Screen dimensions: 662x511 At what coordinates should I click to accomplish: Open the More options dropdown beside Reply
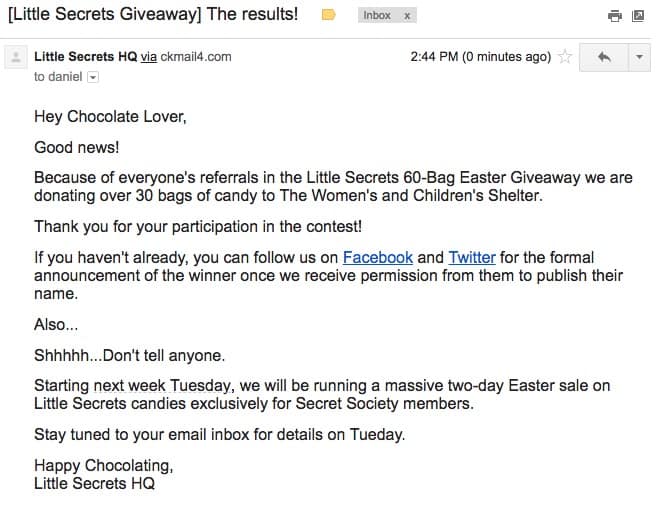[638, 57]
